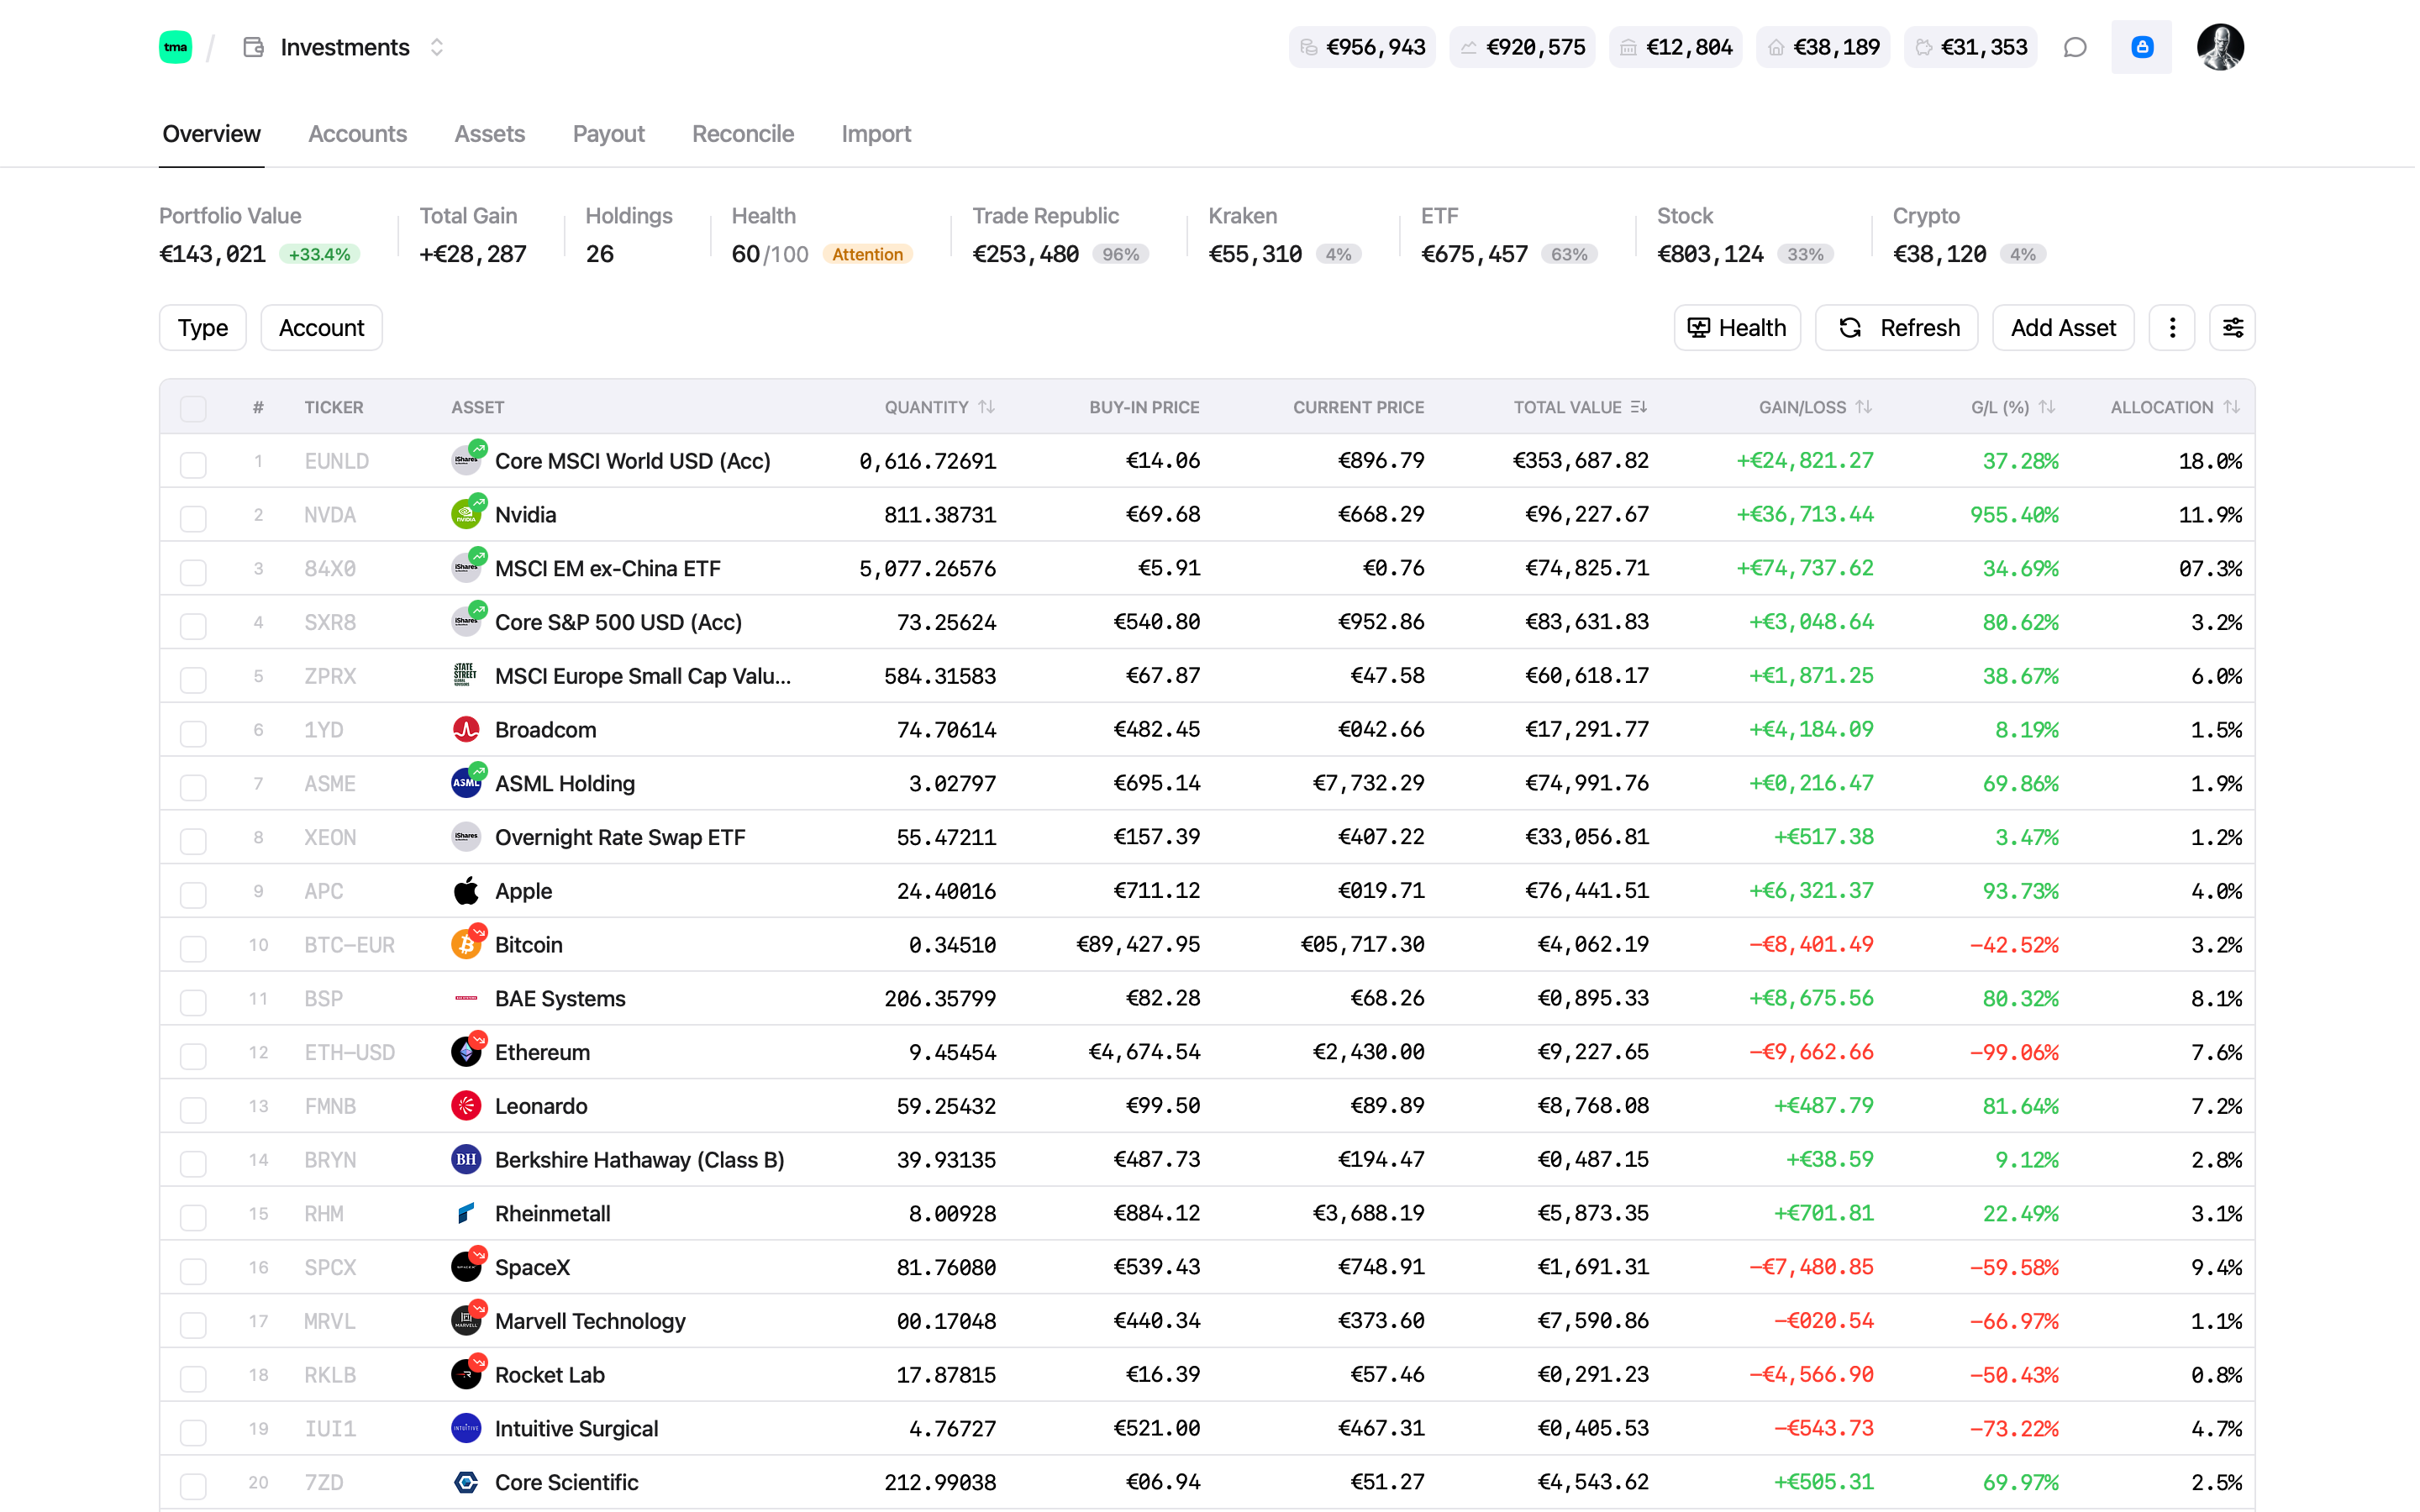Screen dimensions: 2420x1512
Task: Click the €31,353 balance chip
Action: click(1971, 47)
